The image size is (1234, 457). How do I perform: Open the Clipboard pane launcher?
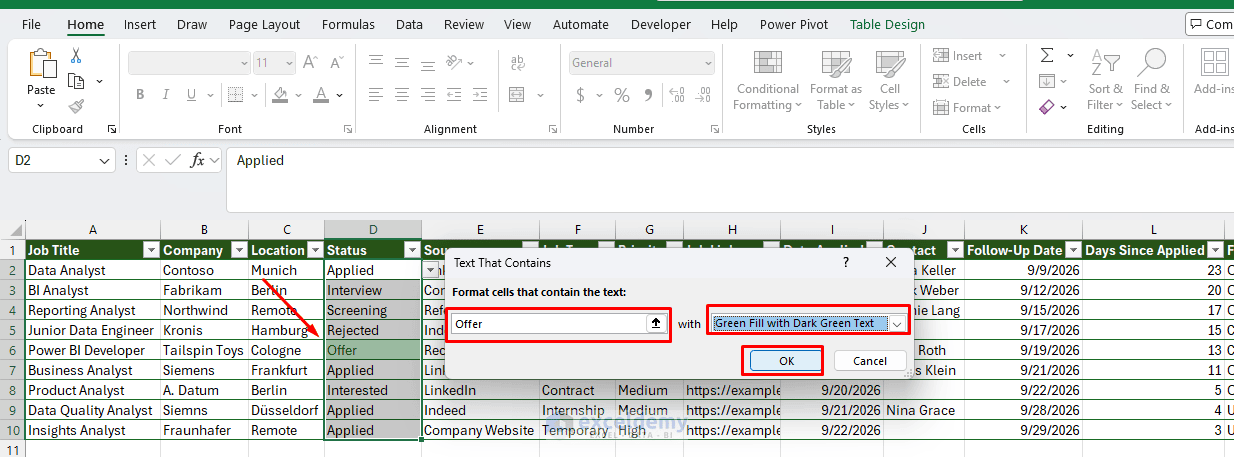[112, 129]
